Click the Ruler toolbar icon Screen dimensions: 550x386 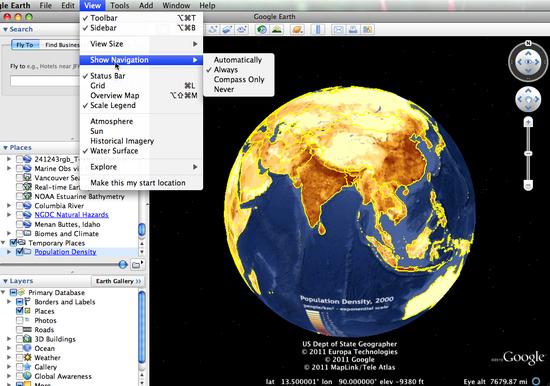(318, 29)
